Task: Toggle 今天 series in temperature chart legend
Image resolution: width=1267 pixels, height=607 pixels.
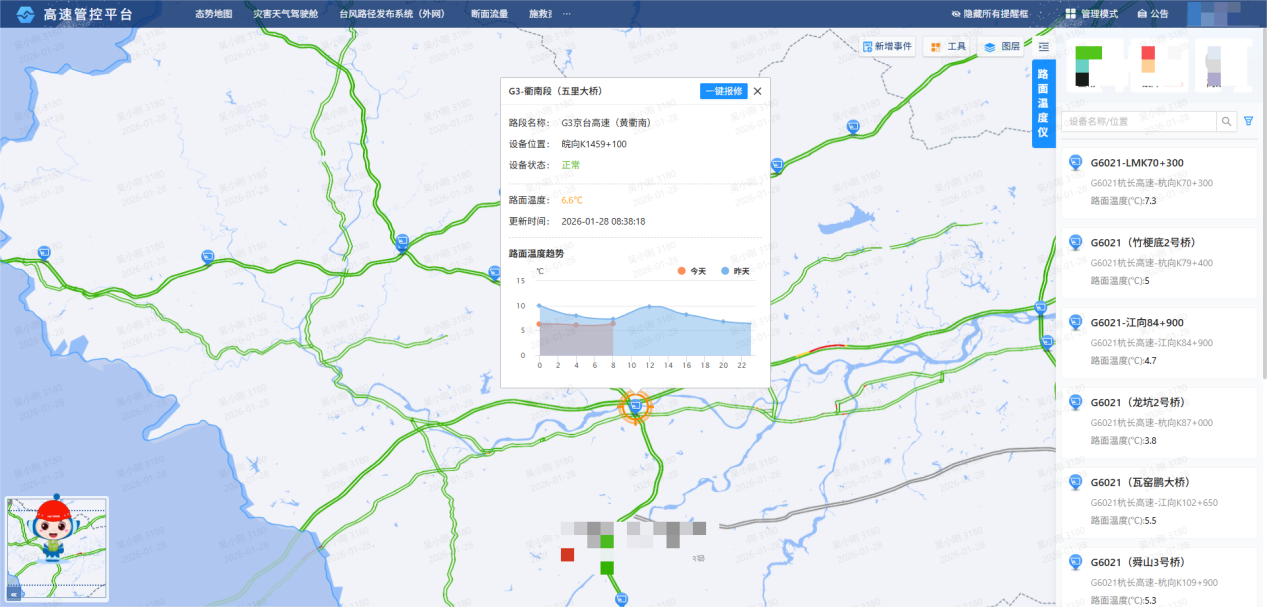Action: [691, 271]
